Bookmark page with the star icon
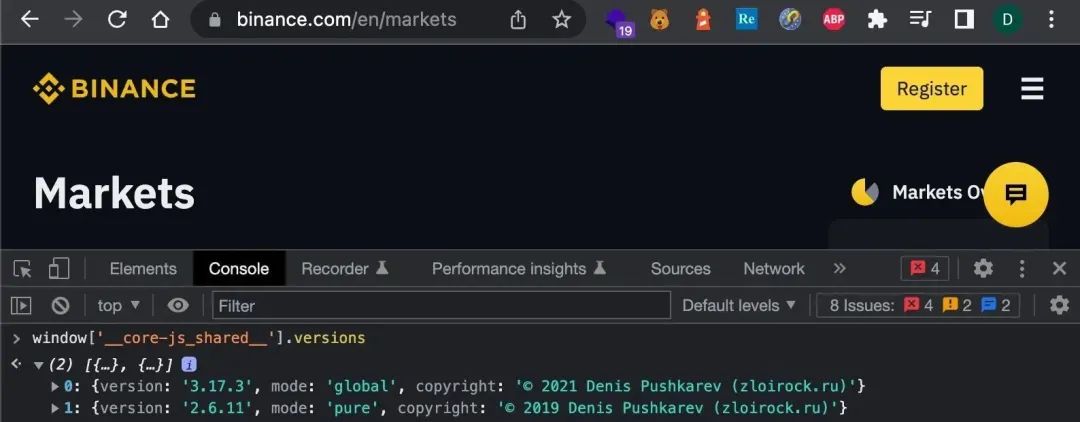Image resolution: width=1080 pixels, height=422 pixels. tap(561, 19)
